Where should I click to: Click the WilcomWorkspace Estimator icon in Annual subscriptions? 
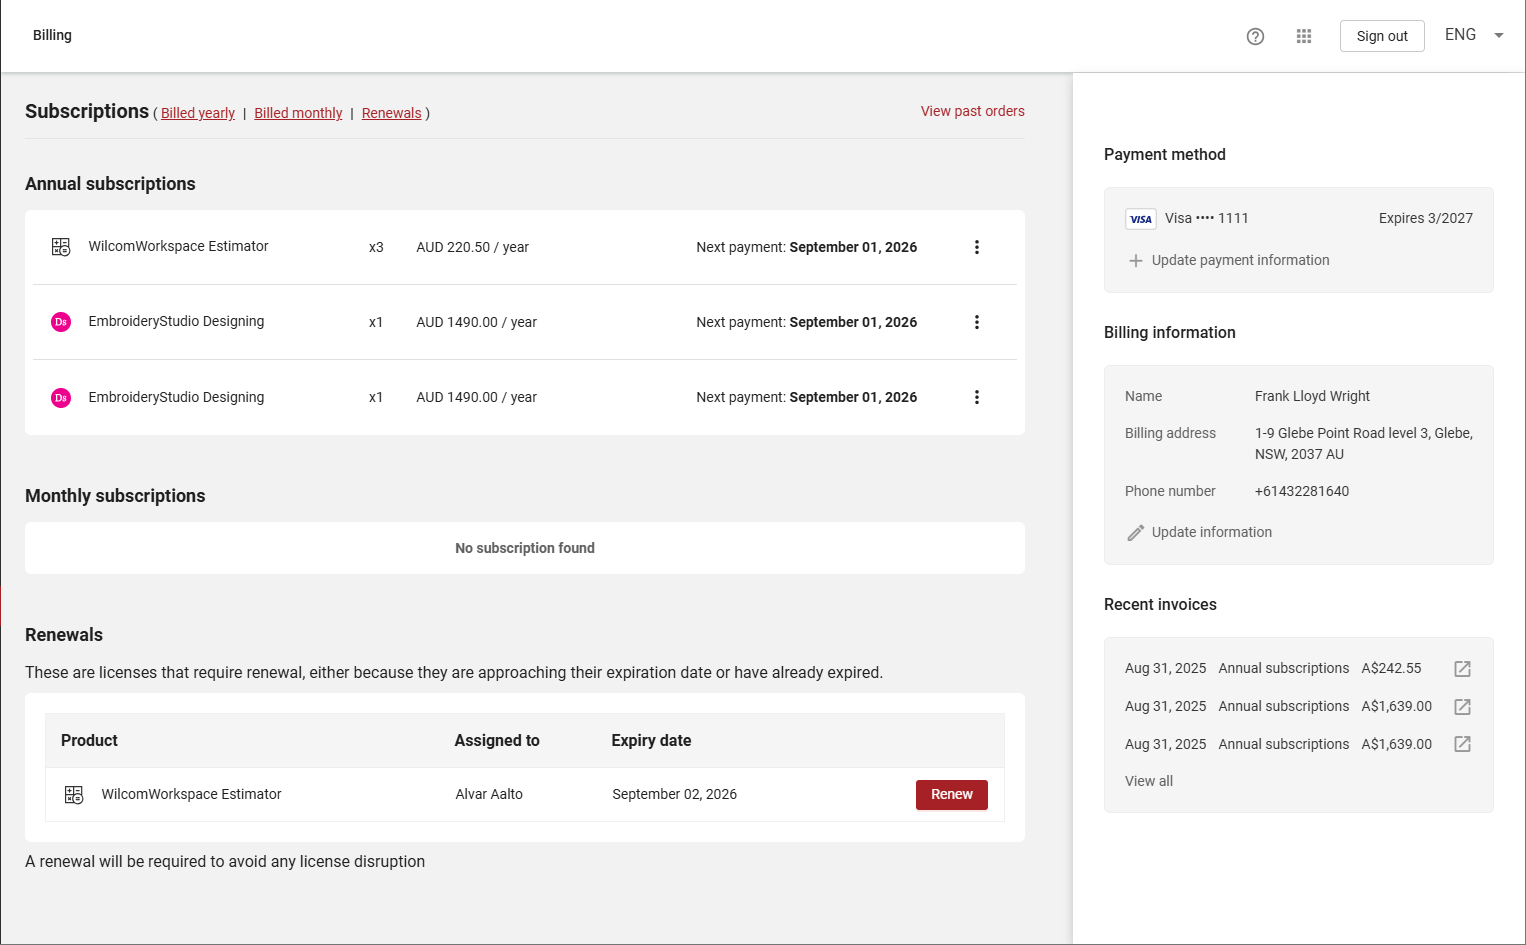pos(61,247)
